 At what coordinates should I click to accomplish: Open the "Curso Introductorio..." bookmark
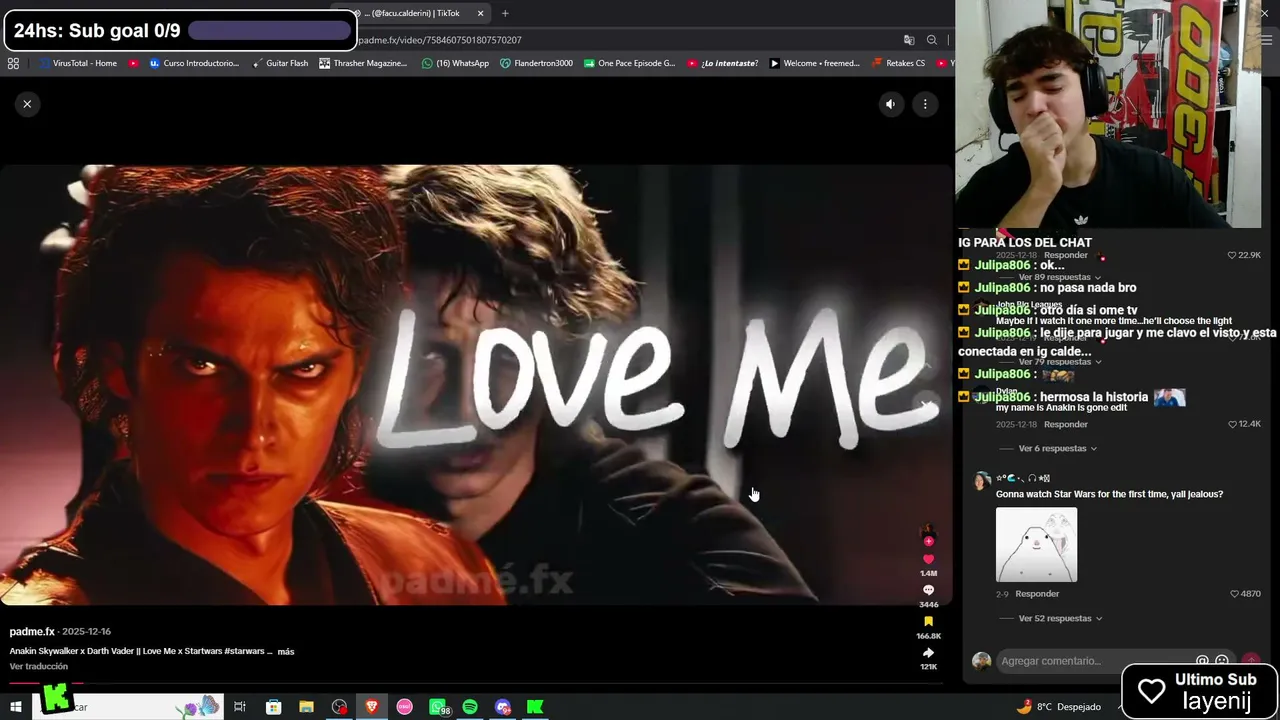(194, 63)
